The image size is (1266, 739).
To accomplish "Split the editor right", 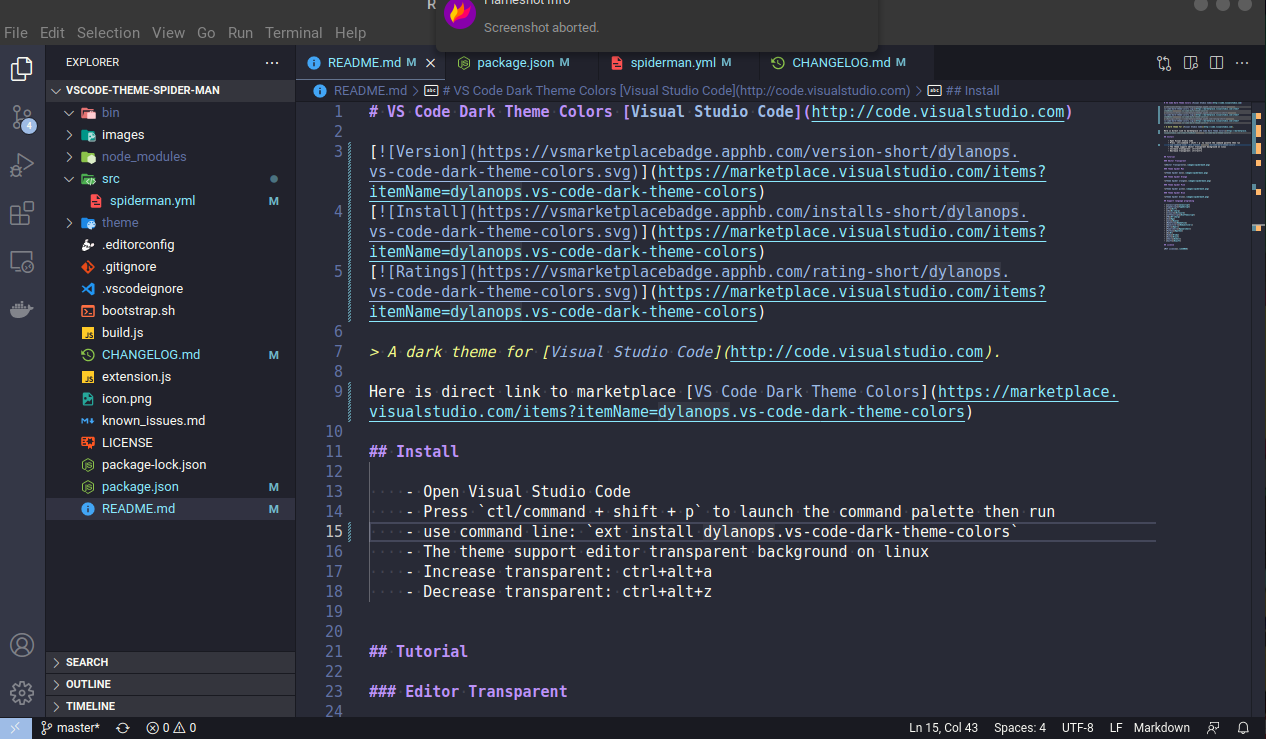I will [x=1216, y=63].
